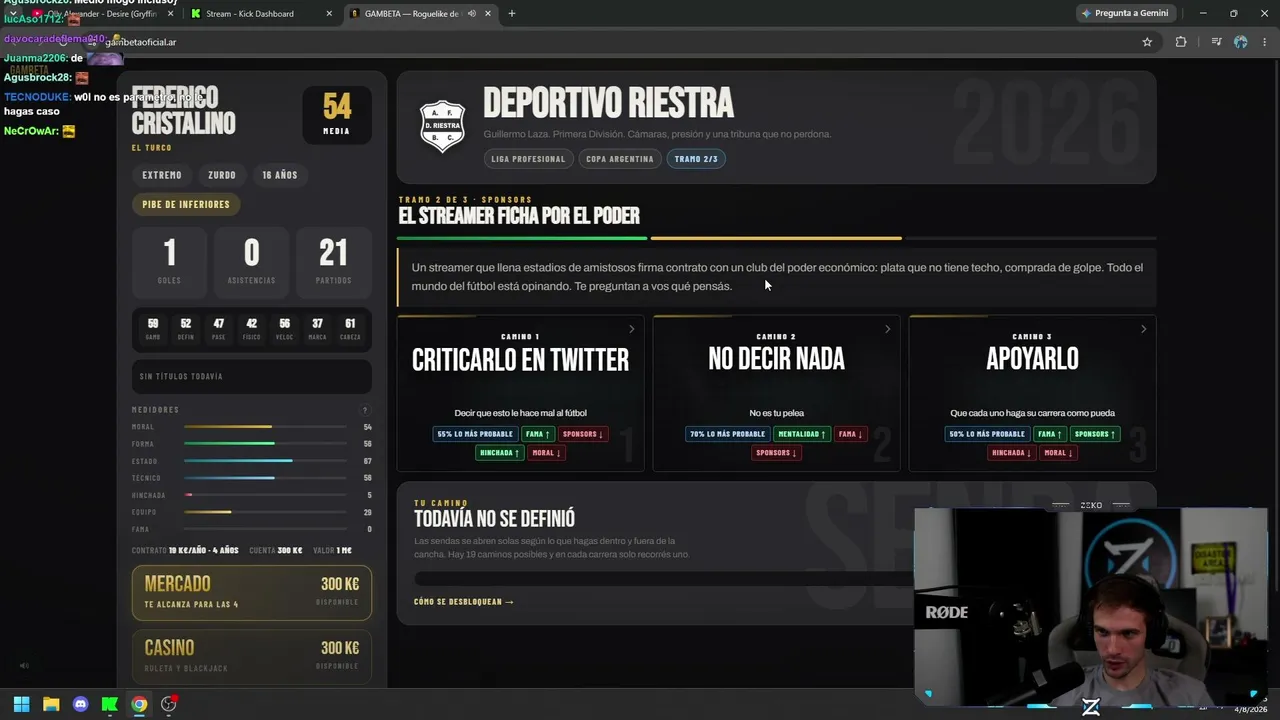This screenshot has width=1280, height=720.
Task: Click the Mentalidad up tag in Camino 2
Action: 802,434
